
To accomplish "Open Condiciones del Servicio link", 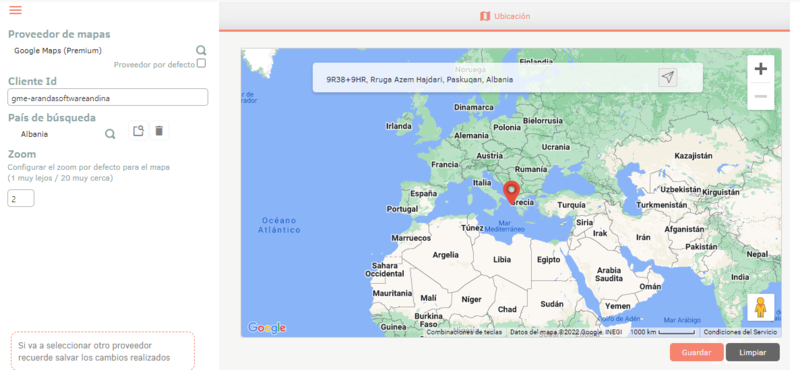I will click(740, 332).
